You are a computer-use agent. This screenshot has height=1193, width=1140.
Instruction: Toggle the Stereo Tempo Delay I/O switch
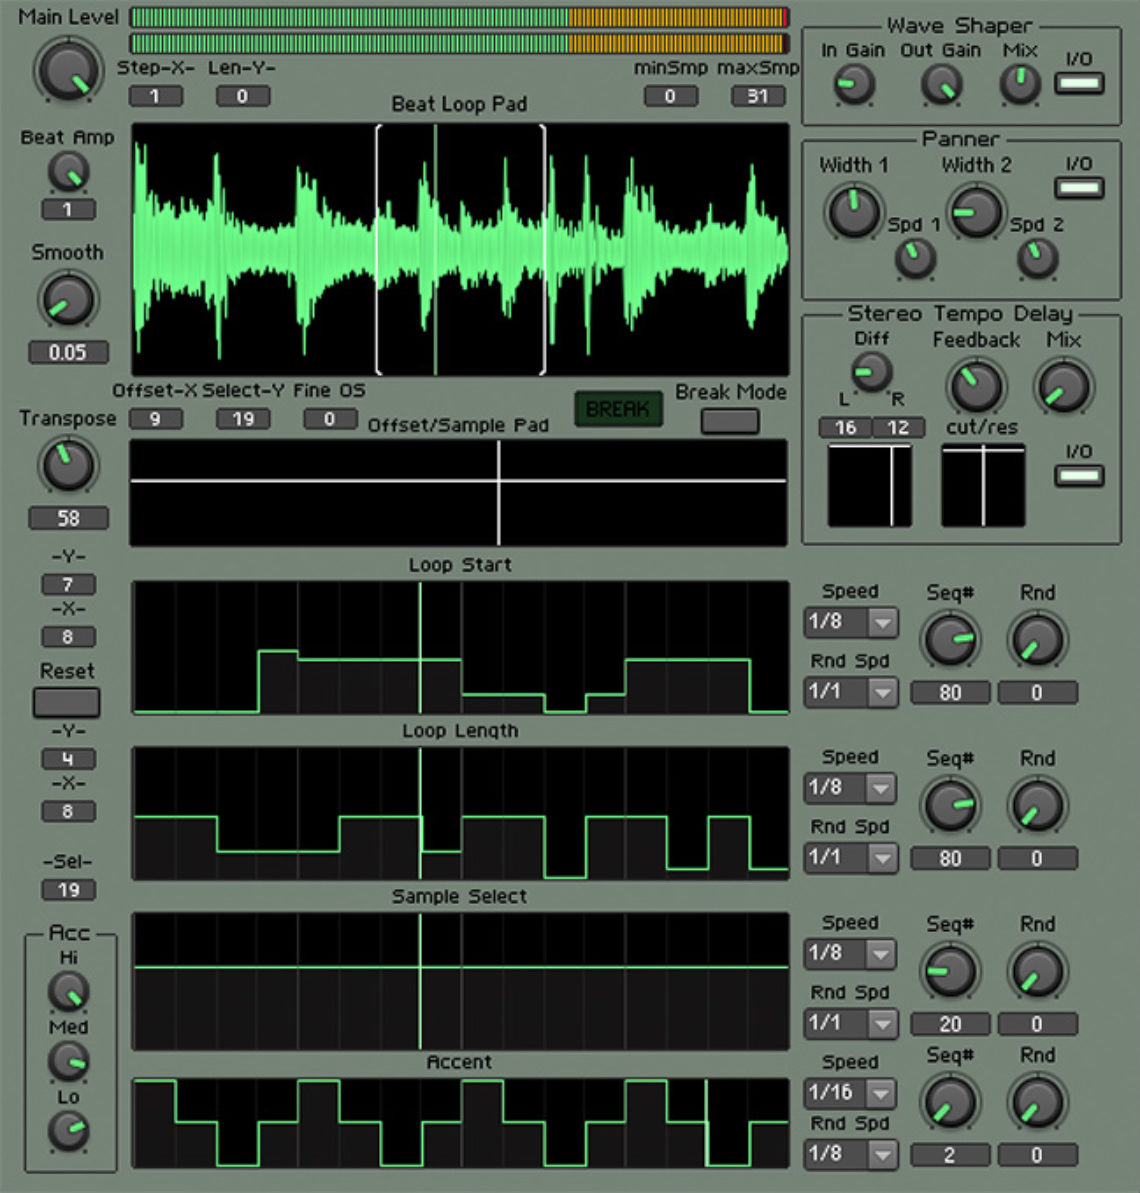1080,476
